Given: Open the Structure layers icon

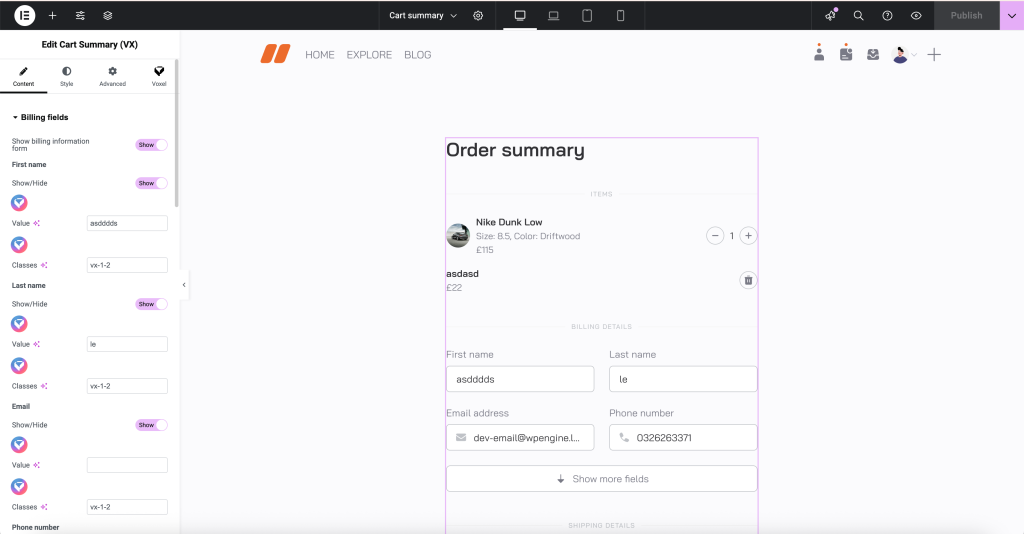Looking at the screenshot, I should [x=108, y=15].
